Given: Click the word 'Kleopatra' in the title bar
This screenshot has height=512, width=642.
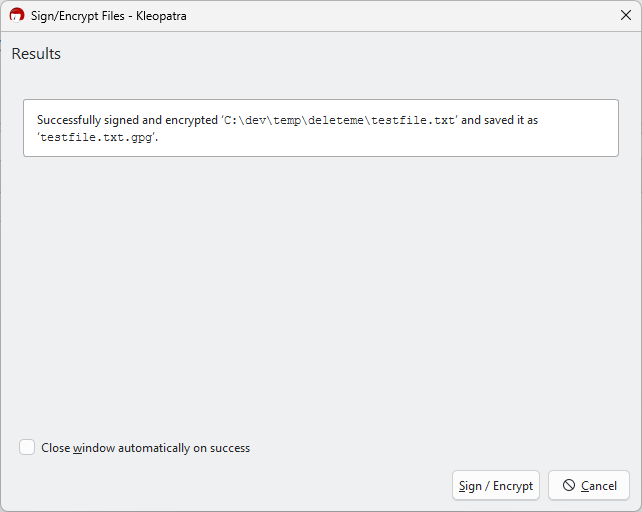Looking at the screenshot, I should 160,16.
